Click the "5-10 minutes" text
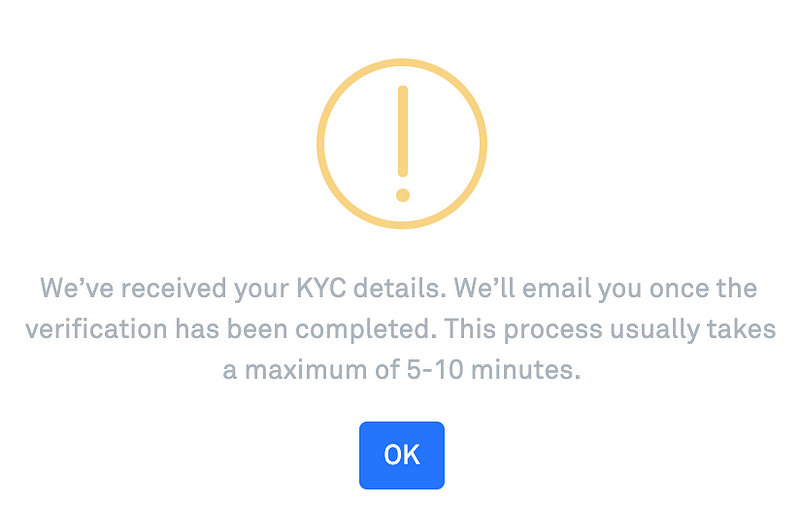Image resolution: width=800 pixels, height=511 pixels. 493,370
